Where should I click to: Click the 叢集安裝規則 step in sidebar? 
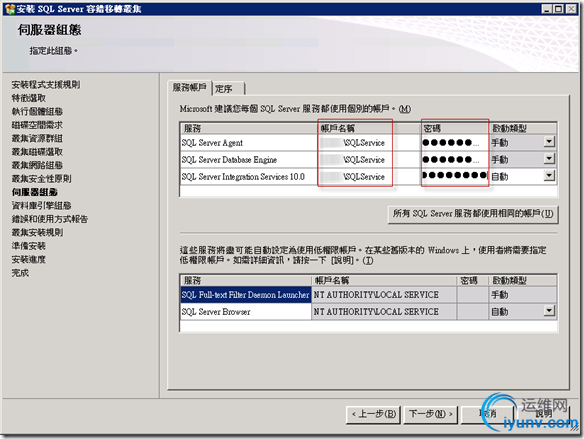(x=37, y=232)
